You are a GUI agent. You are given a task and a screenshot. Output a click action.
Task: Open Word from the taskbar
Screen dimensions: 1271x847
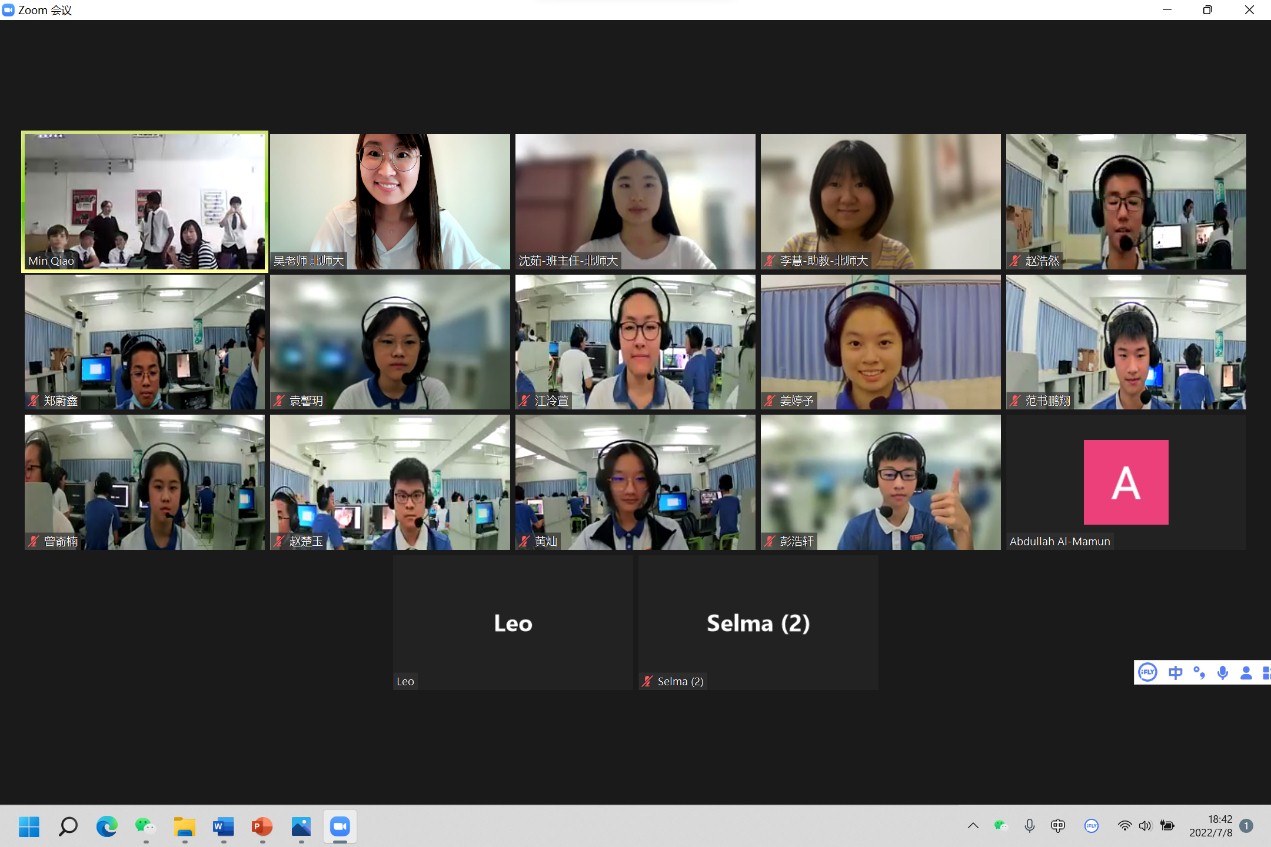coord(223,826)
